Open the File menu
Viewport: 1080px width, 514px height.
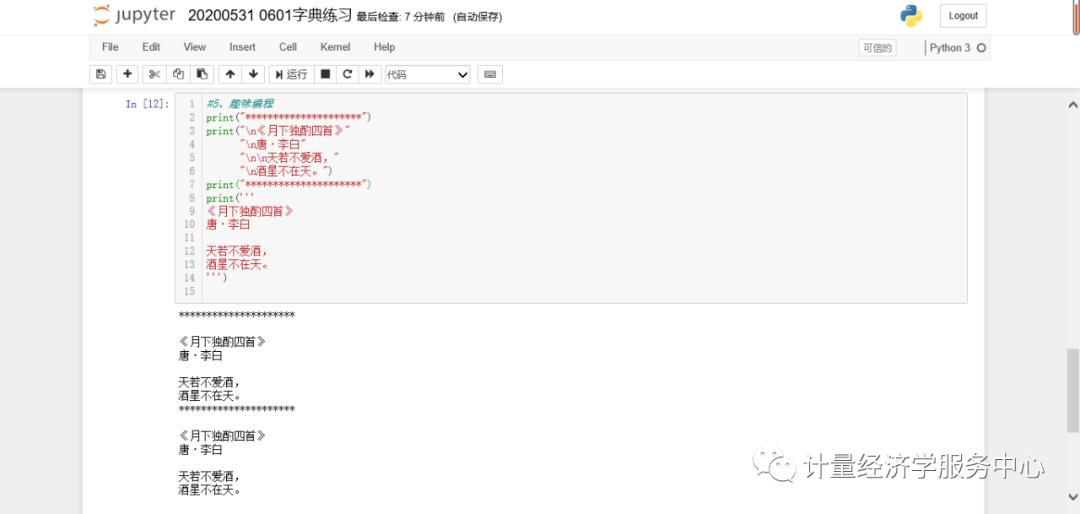[110, 48]
